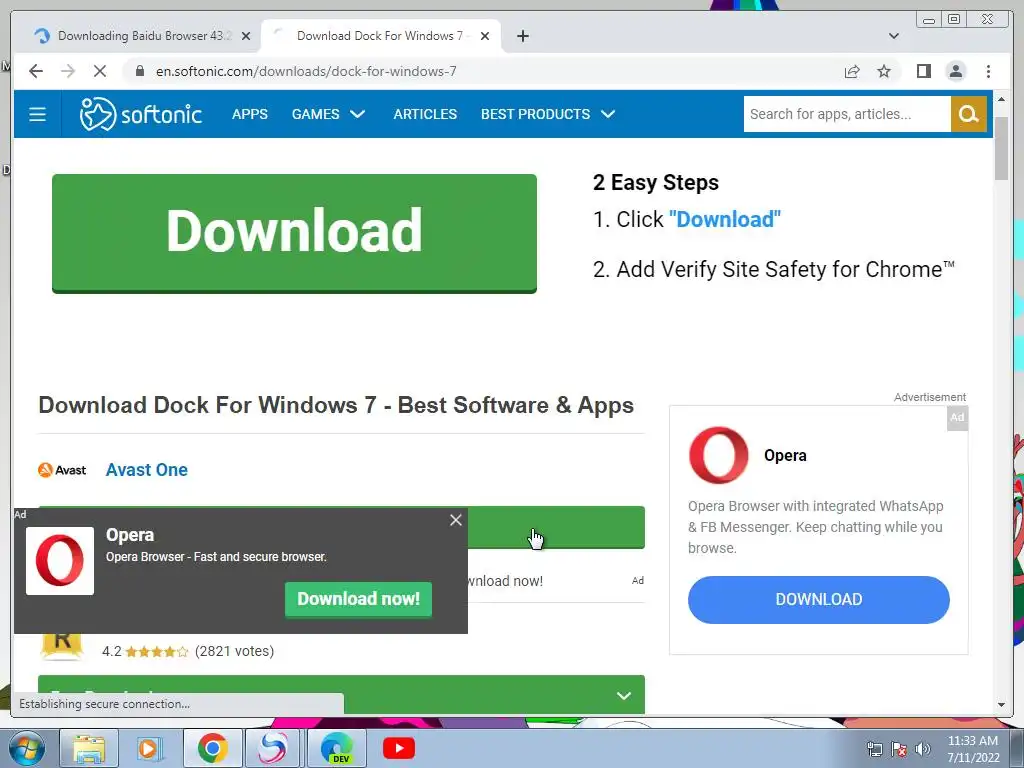Image resolution: width=1024 pixels, height=768 pixels.
Task: Launch Windows Media Player from taskbar
Action: point(150,749)
